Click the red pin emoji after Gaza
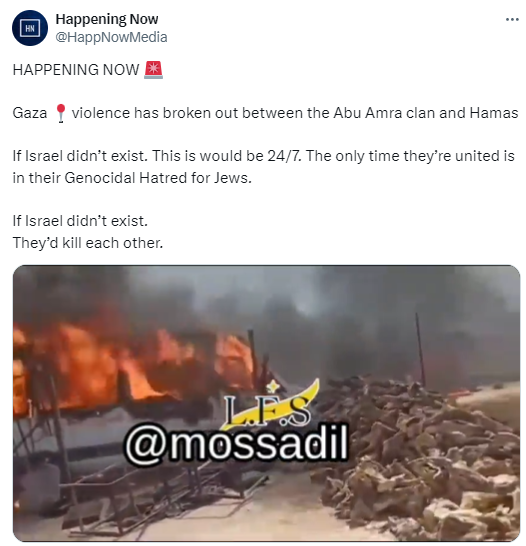The height and width of the screenshot is (546, 526). click(x=61, y=113)
